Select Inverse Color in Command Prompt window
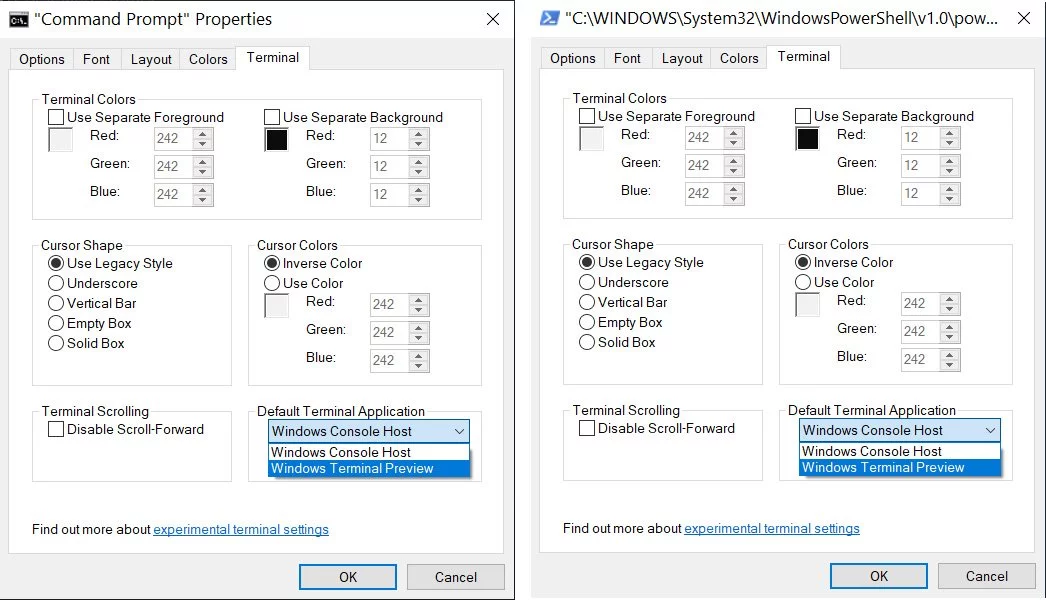The width and height of the screenshot is (1046, 600). tap(272, 263)
